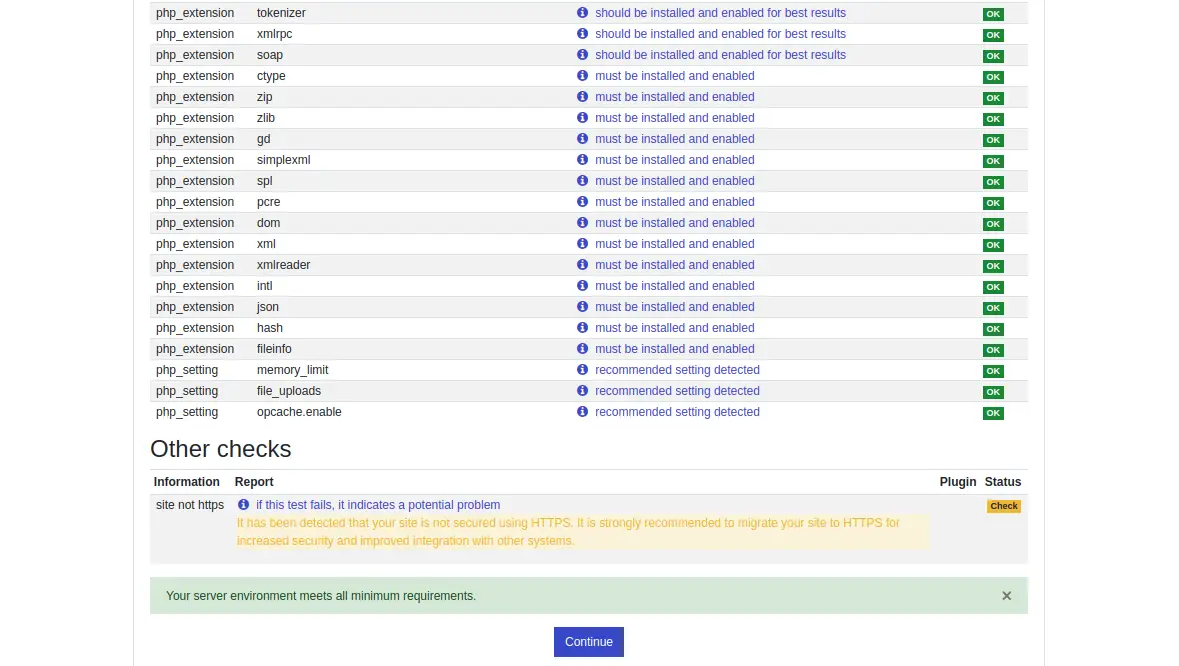Click the info icon in hash row
Image resolution: width=1179 pixels, height=666 pixels.
tap(582, 328)
